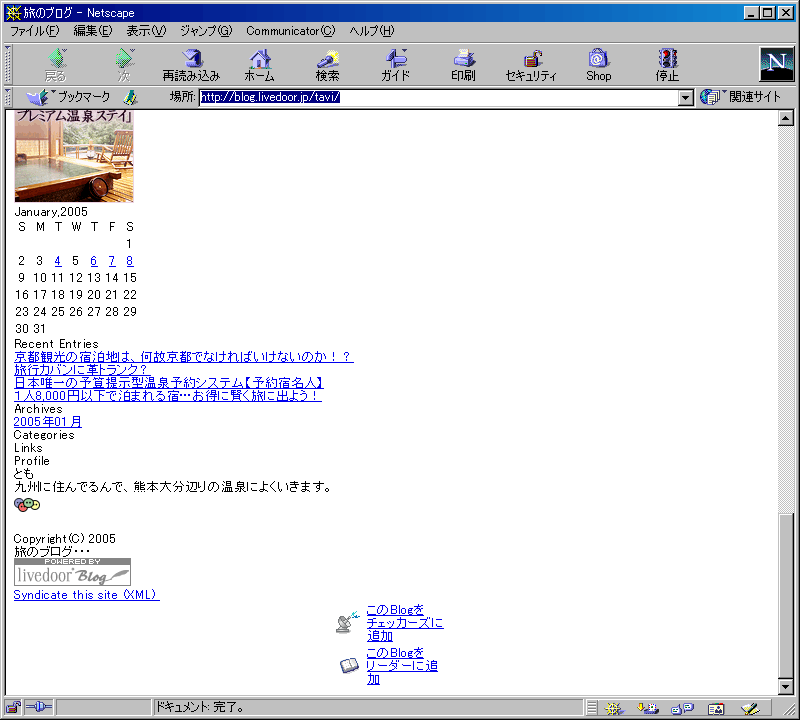This screenshot has height=720, width=800.
Task: Open entry 1人8,000円以下で泊まれる宿
Action: pos(168,395)
